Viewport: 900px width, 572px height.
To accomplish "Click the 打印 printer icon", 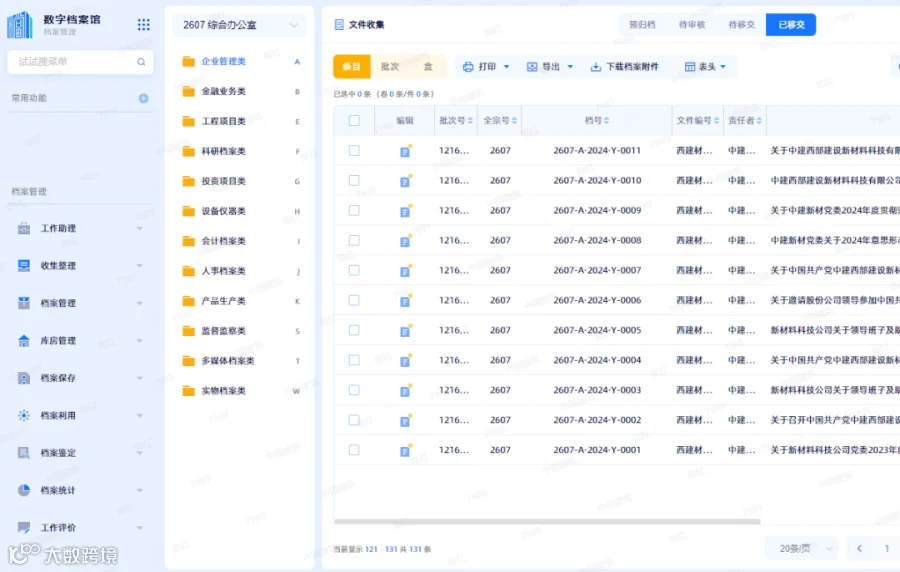I will [468, 67].
